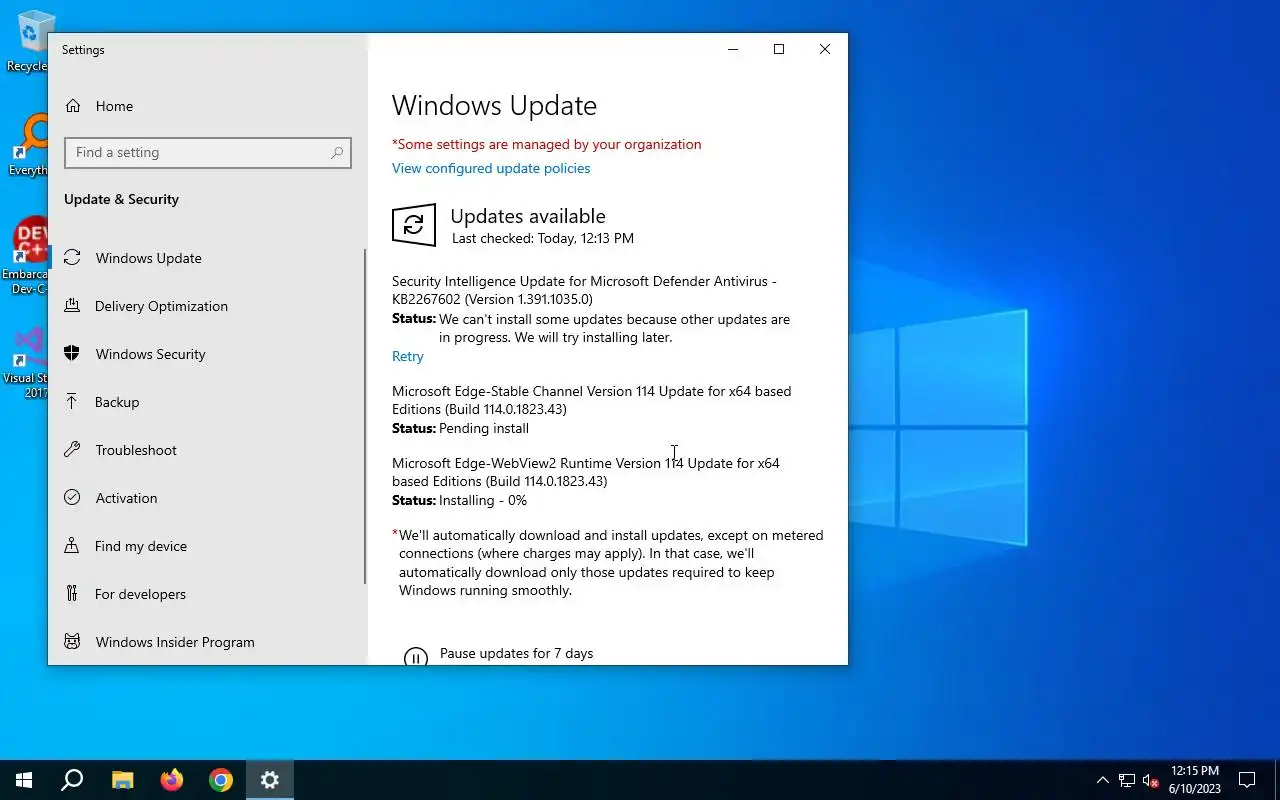Click the Find my device person icon
The image size is (1280, 800).
(72, 546)
